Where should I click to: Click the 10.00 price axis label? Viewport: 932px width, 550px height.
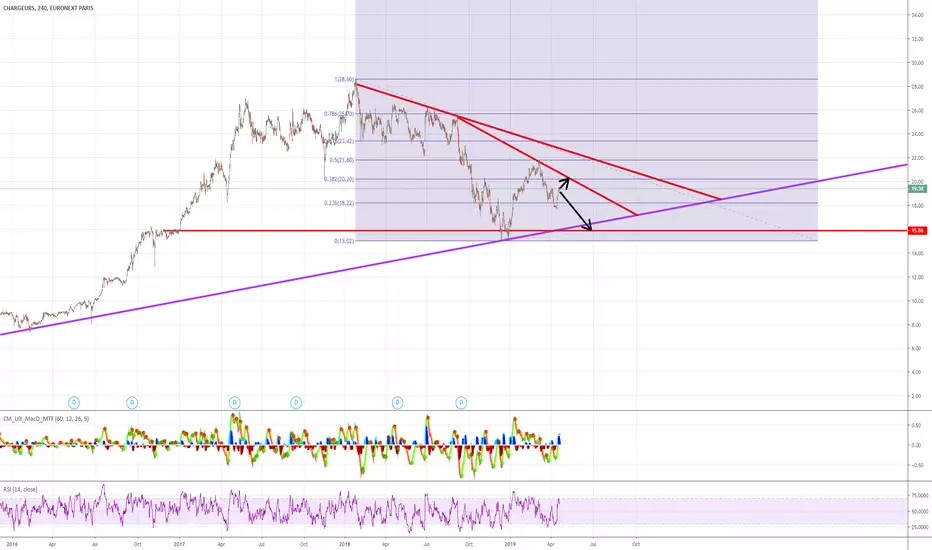917,301
